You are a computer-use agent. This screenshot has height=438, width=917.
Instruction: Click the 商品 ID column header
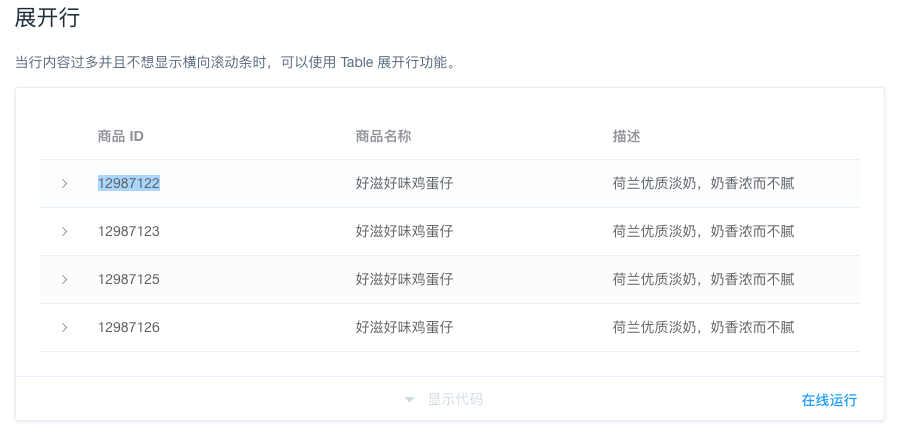[121, 136]
